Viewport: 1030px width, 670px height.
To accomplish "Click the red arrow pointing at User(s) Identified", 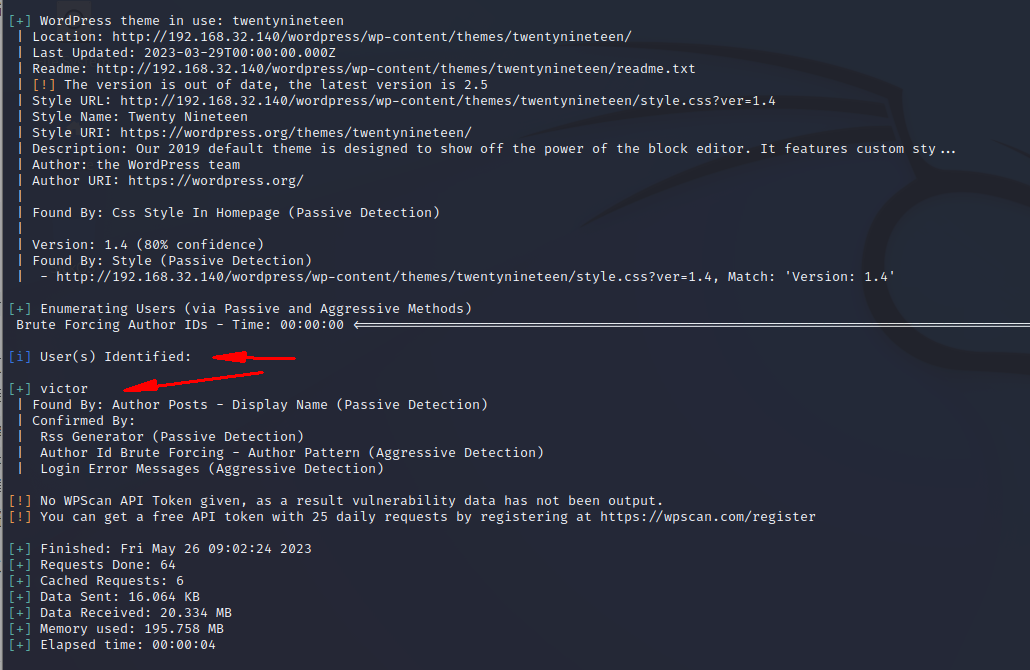I will click(255, 357).
